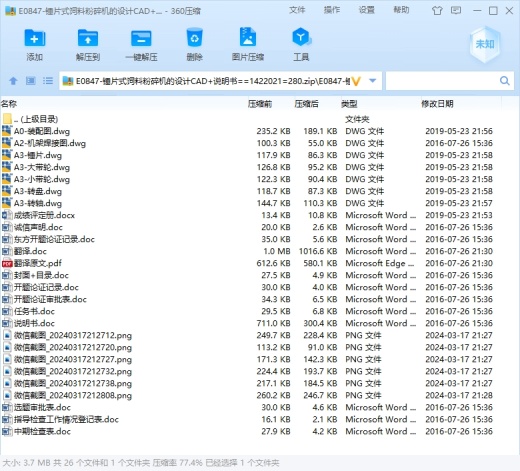Click the 解压到 (Extract to) icon
This screenshot has width=520, height=471.
pyautogui.click(x=88, y=38)
